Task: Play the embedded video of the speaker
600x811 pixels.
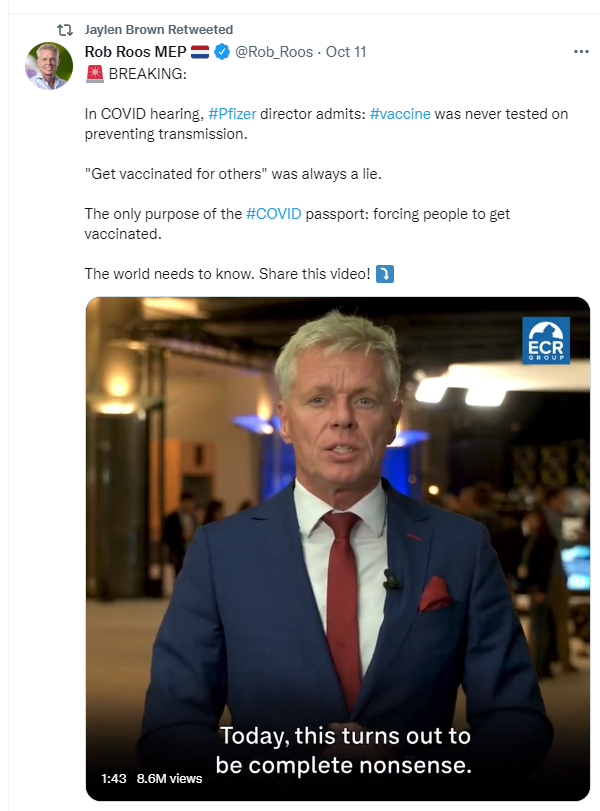Action: pyautogui.click(x=338, y=548)
